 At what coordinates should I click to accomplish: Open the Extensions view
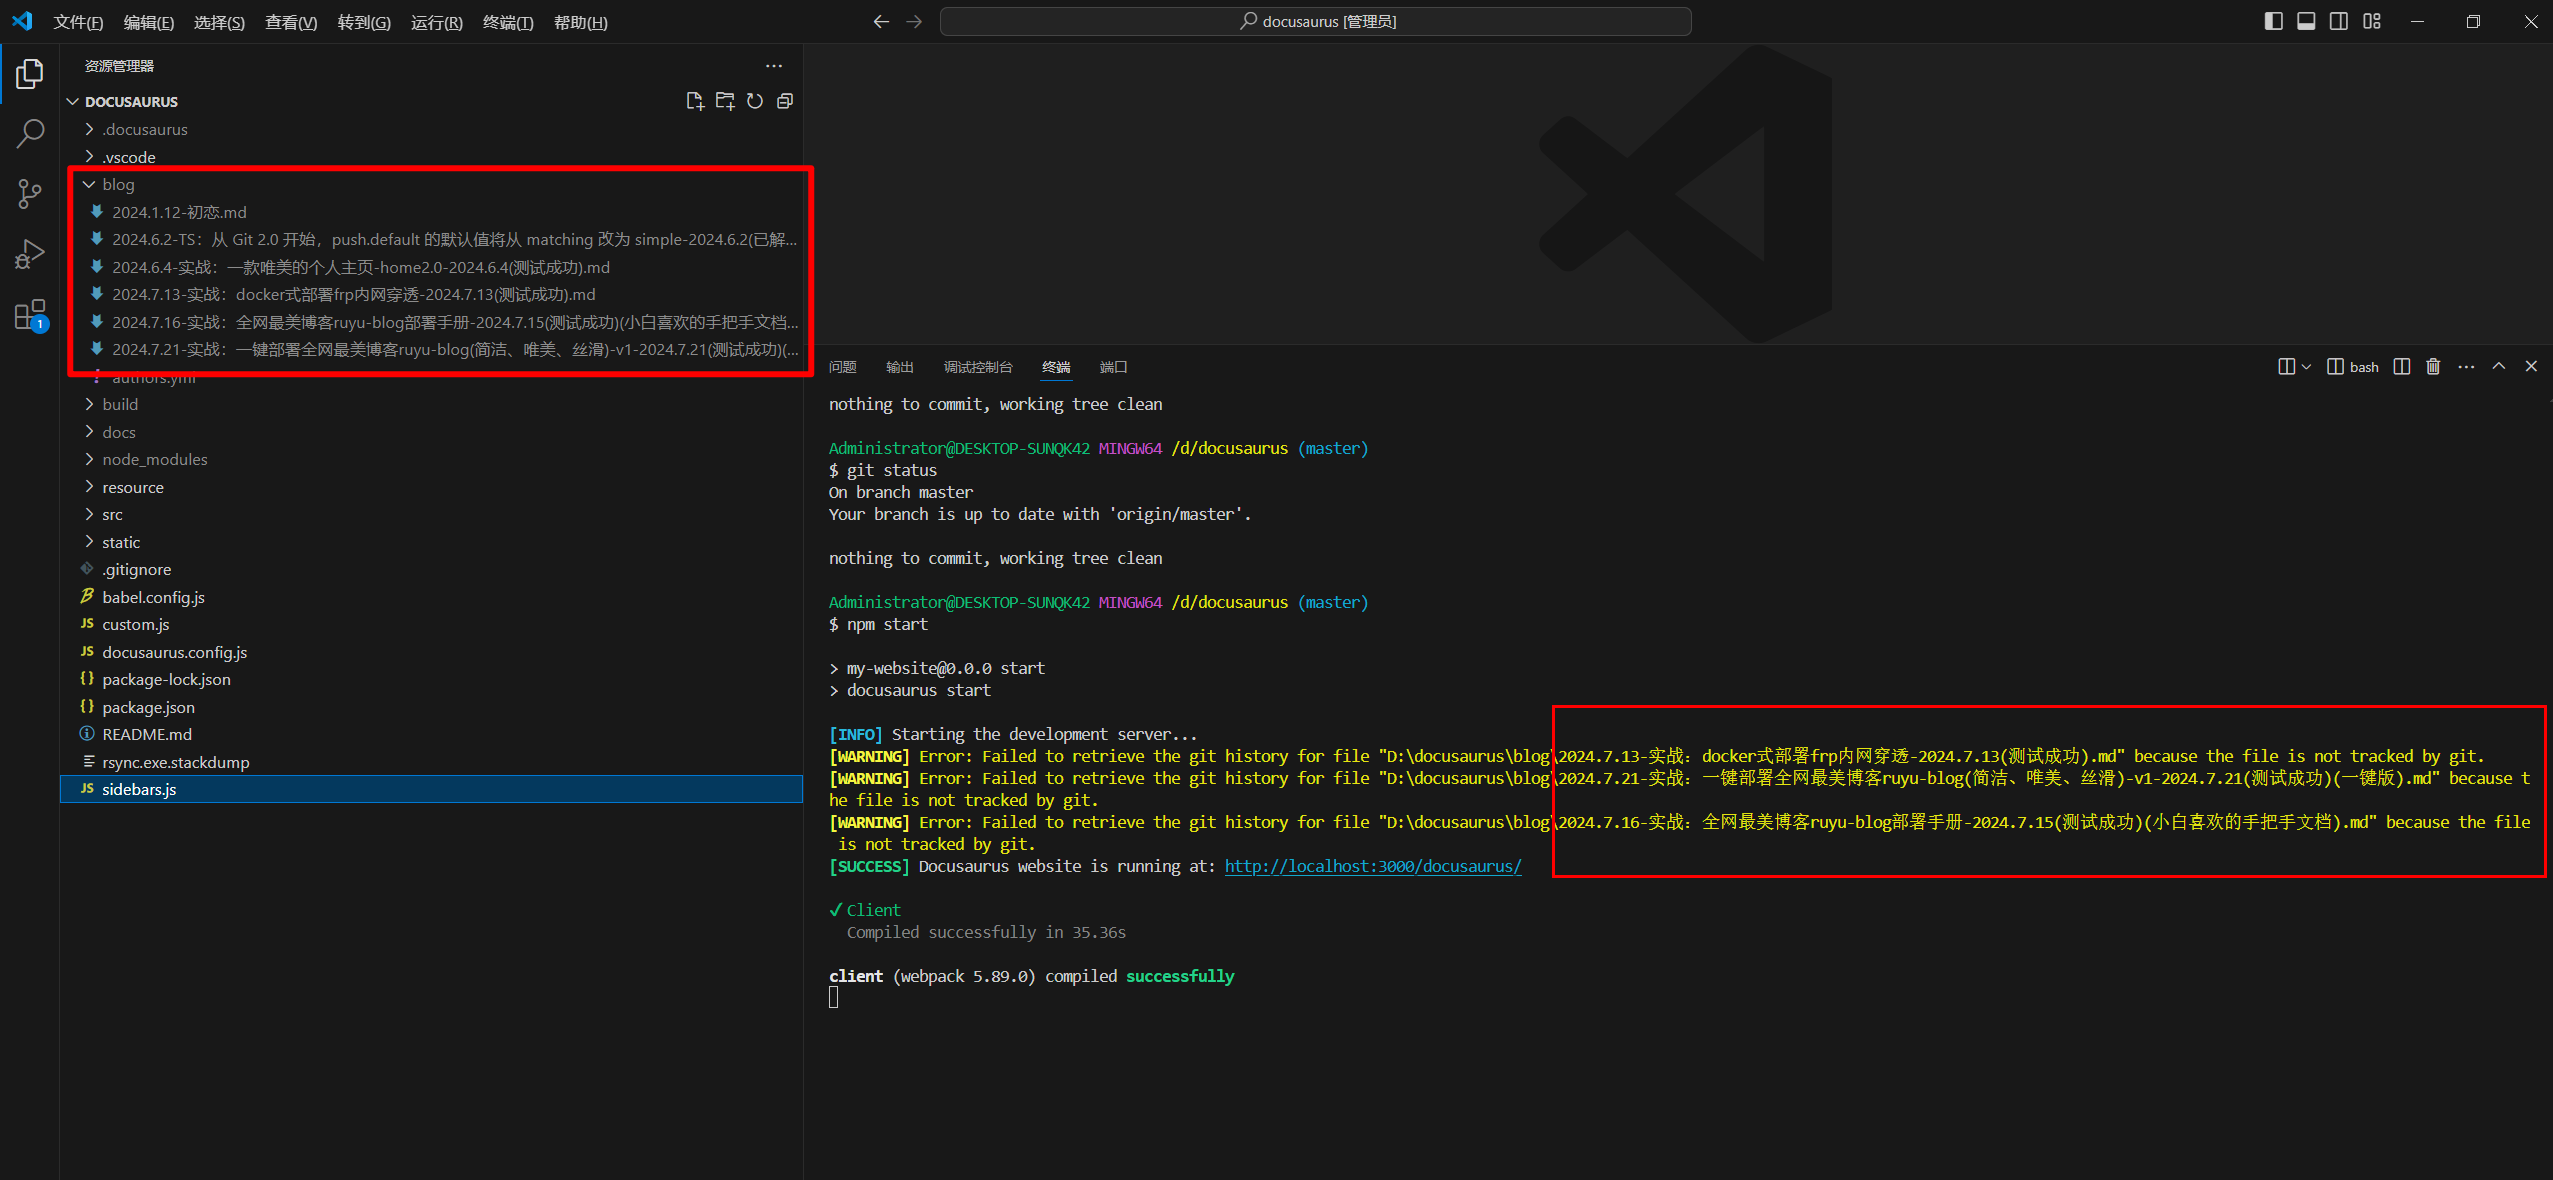(x=30, y=315)
